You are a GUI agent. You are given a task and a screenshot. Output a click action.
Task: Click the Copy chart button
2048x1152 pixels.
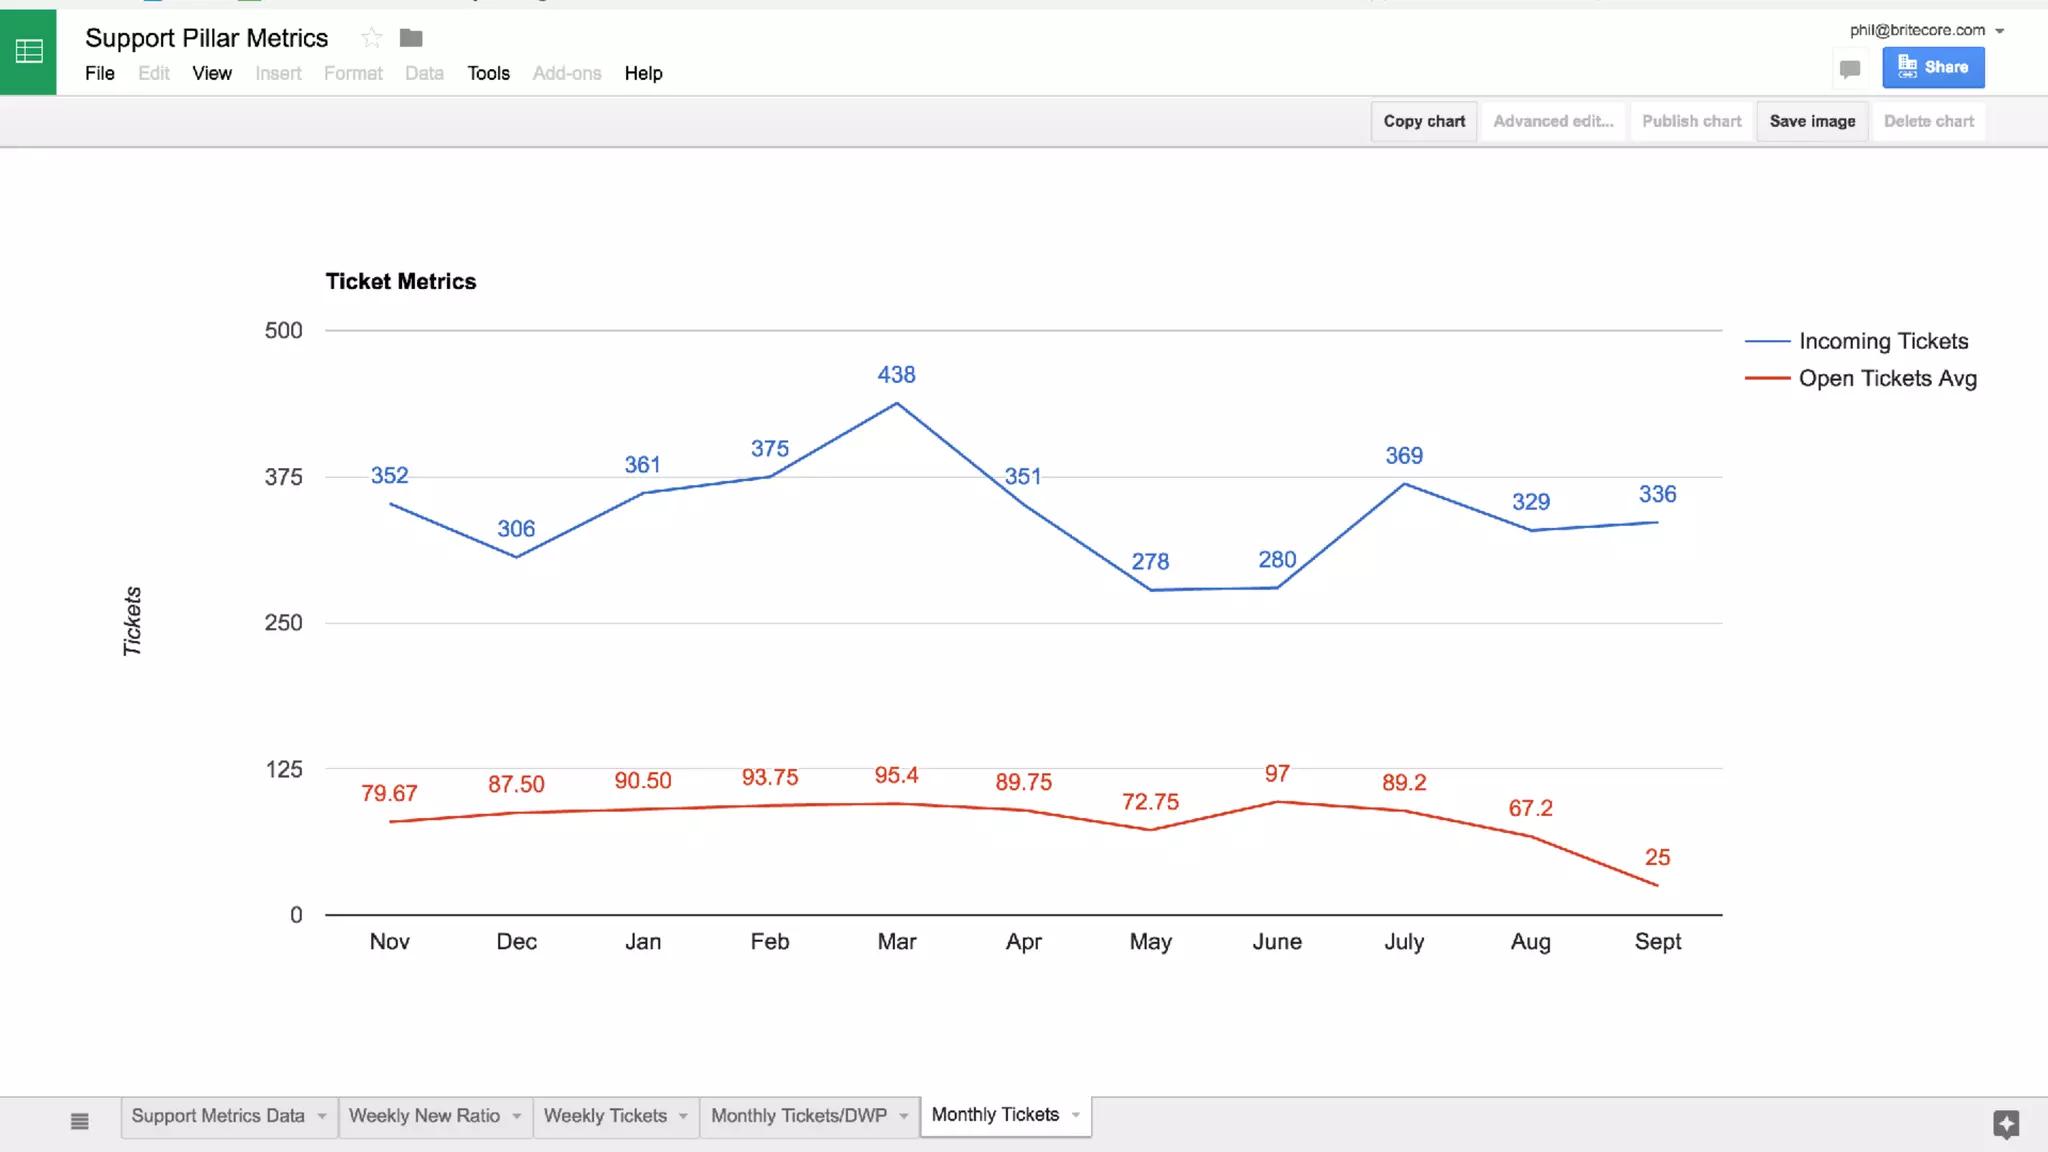click(x=1424, y=121)
